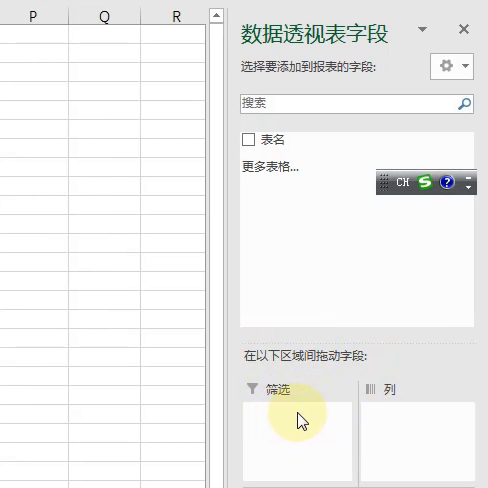Click the CH language indicator
The height and width of the screenshot is (488, 488).
[402, 182]
